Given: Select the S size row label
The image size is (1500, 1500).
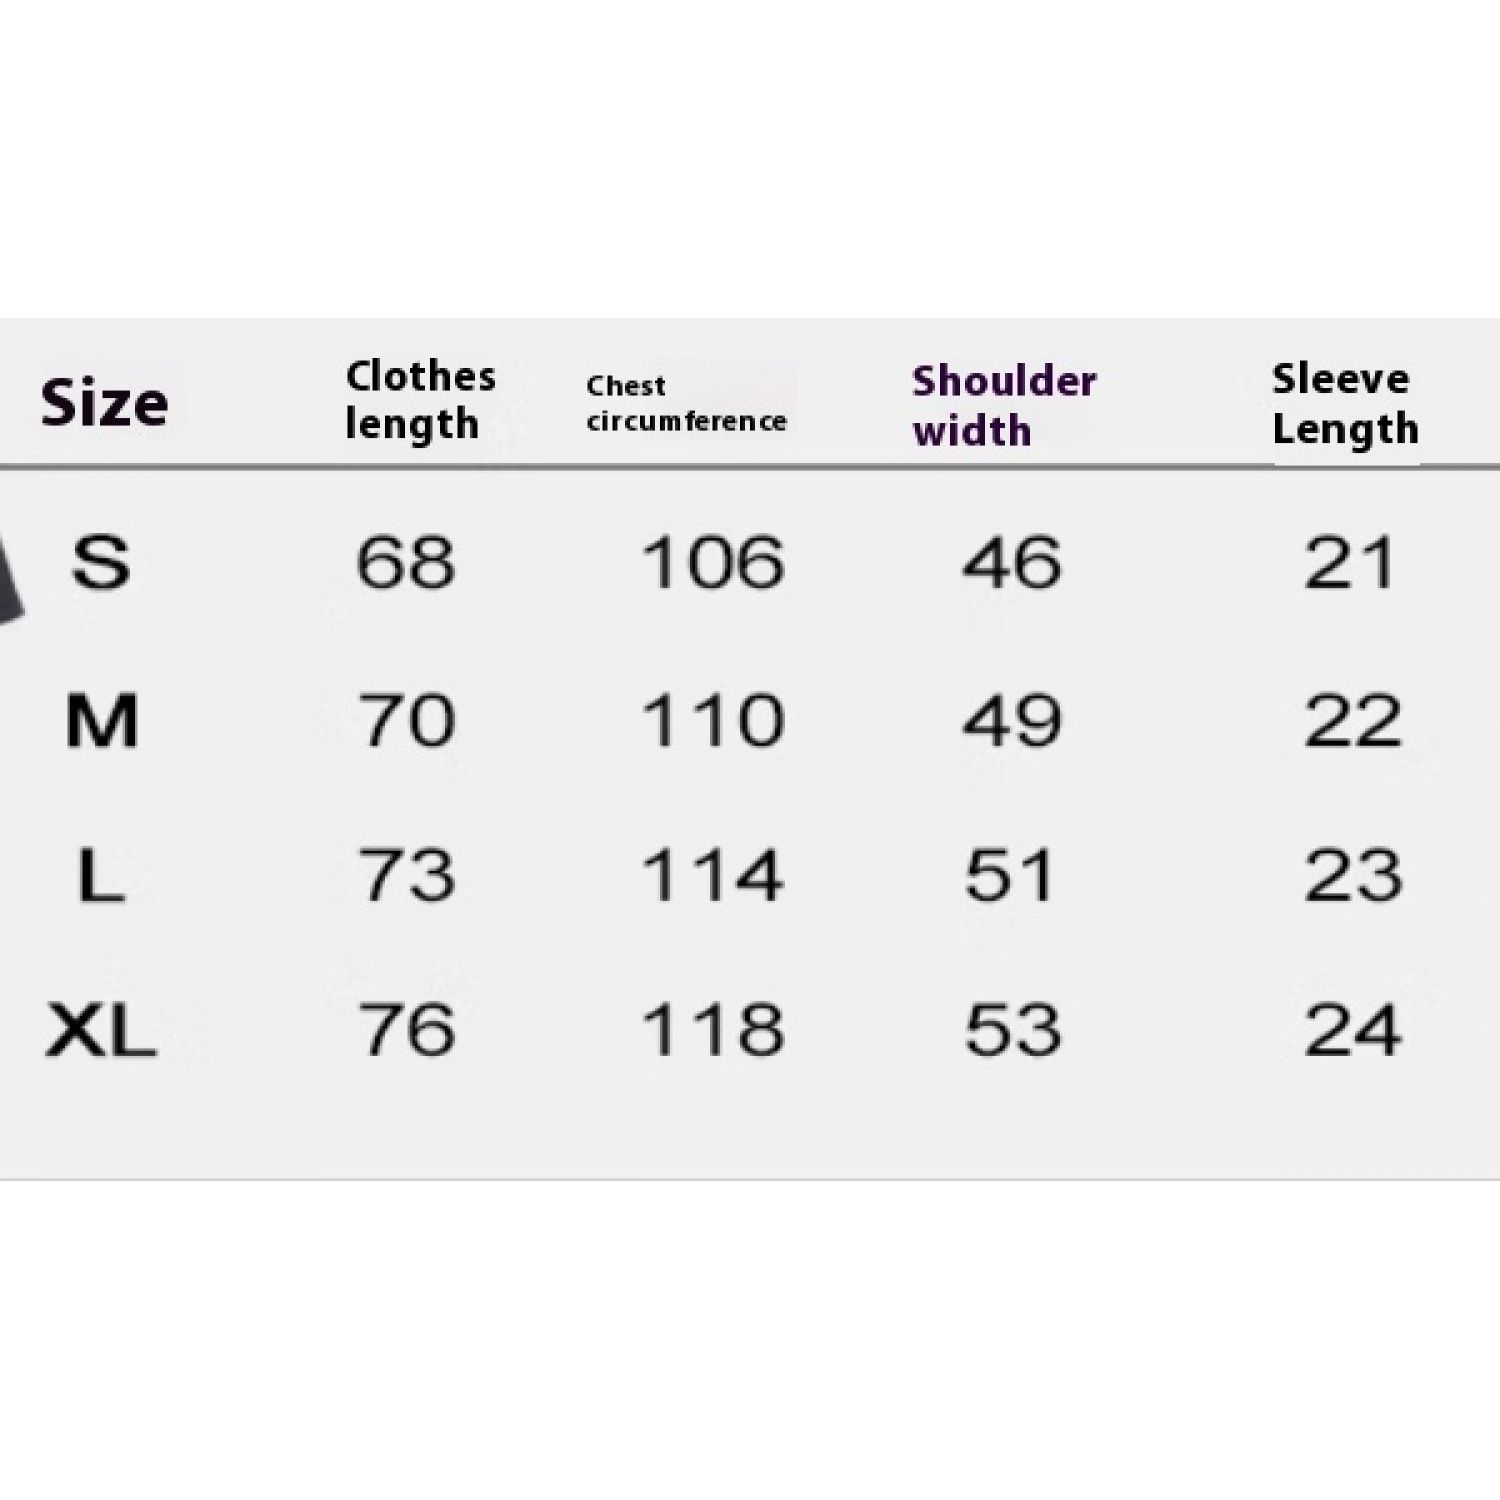Looking at the screenshot, I should [101, 562].
